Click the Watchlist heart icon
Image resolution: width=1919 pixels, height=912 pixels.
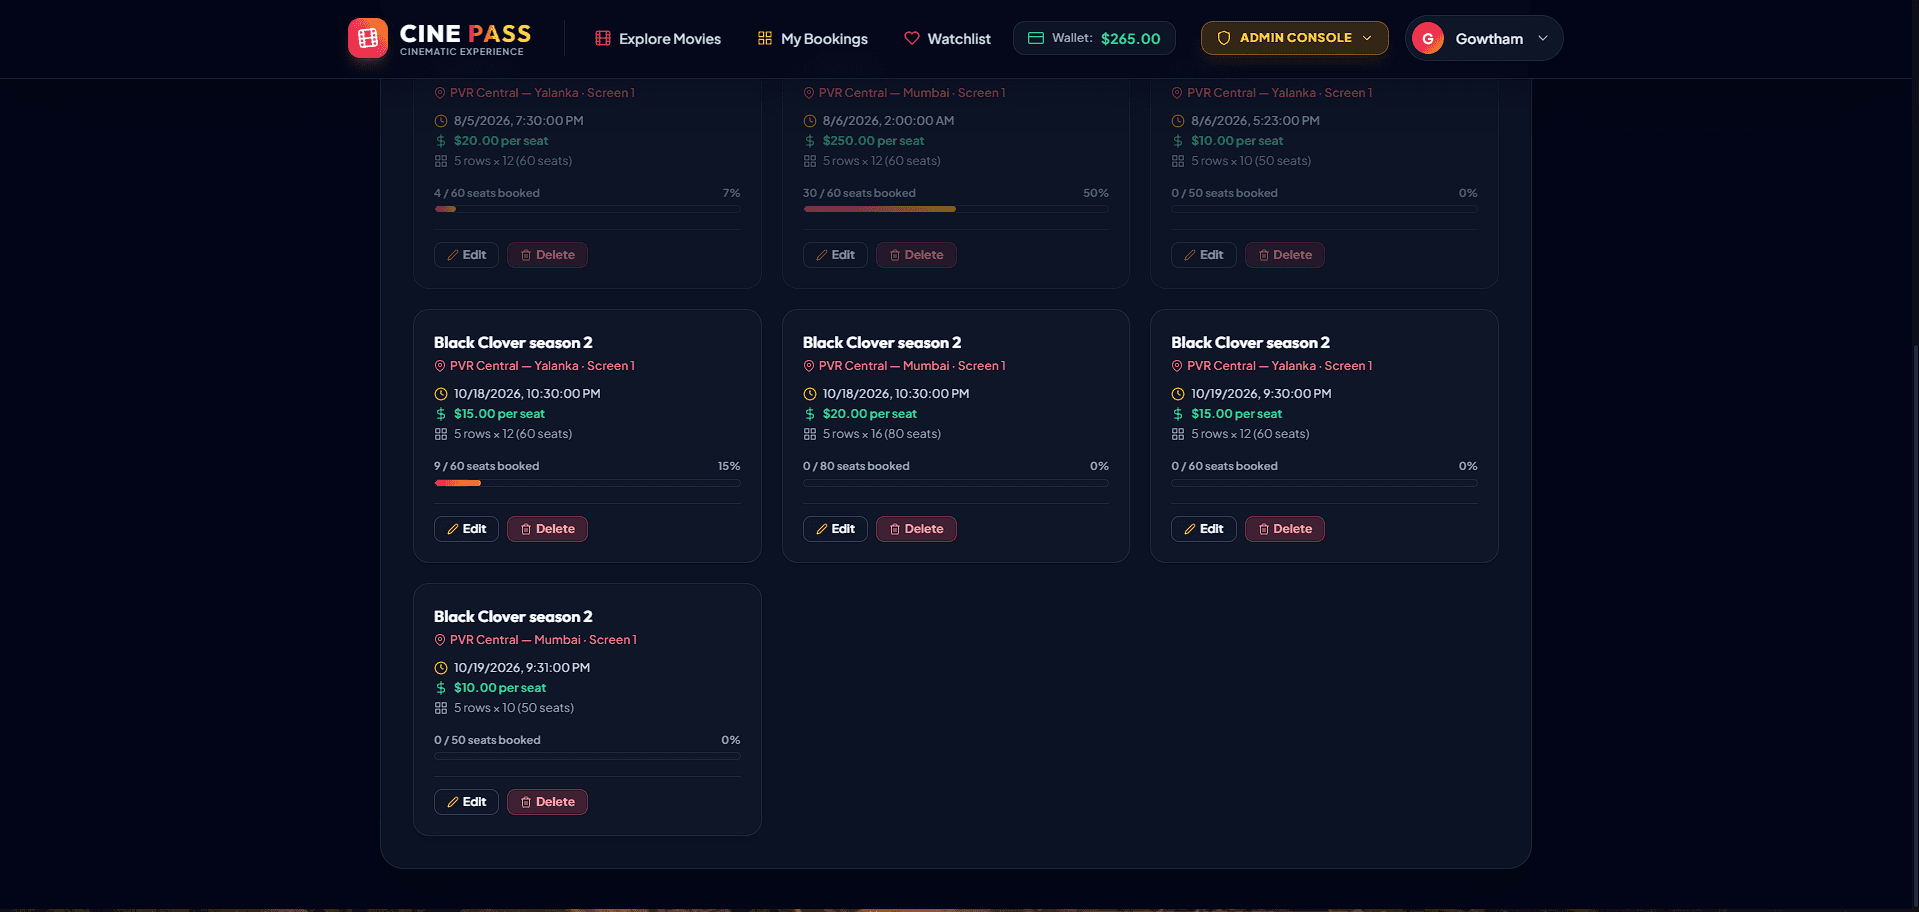(911, 38)
